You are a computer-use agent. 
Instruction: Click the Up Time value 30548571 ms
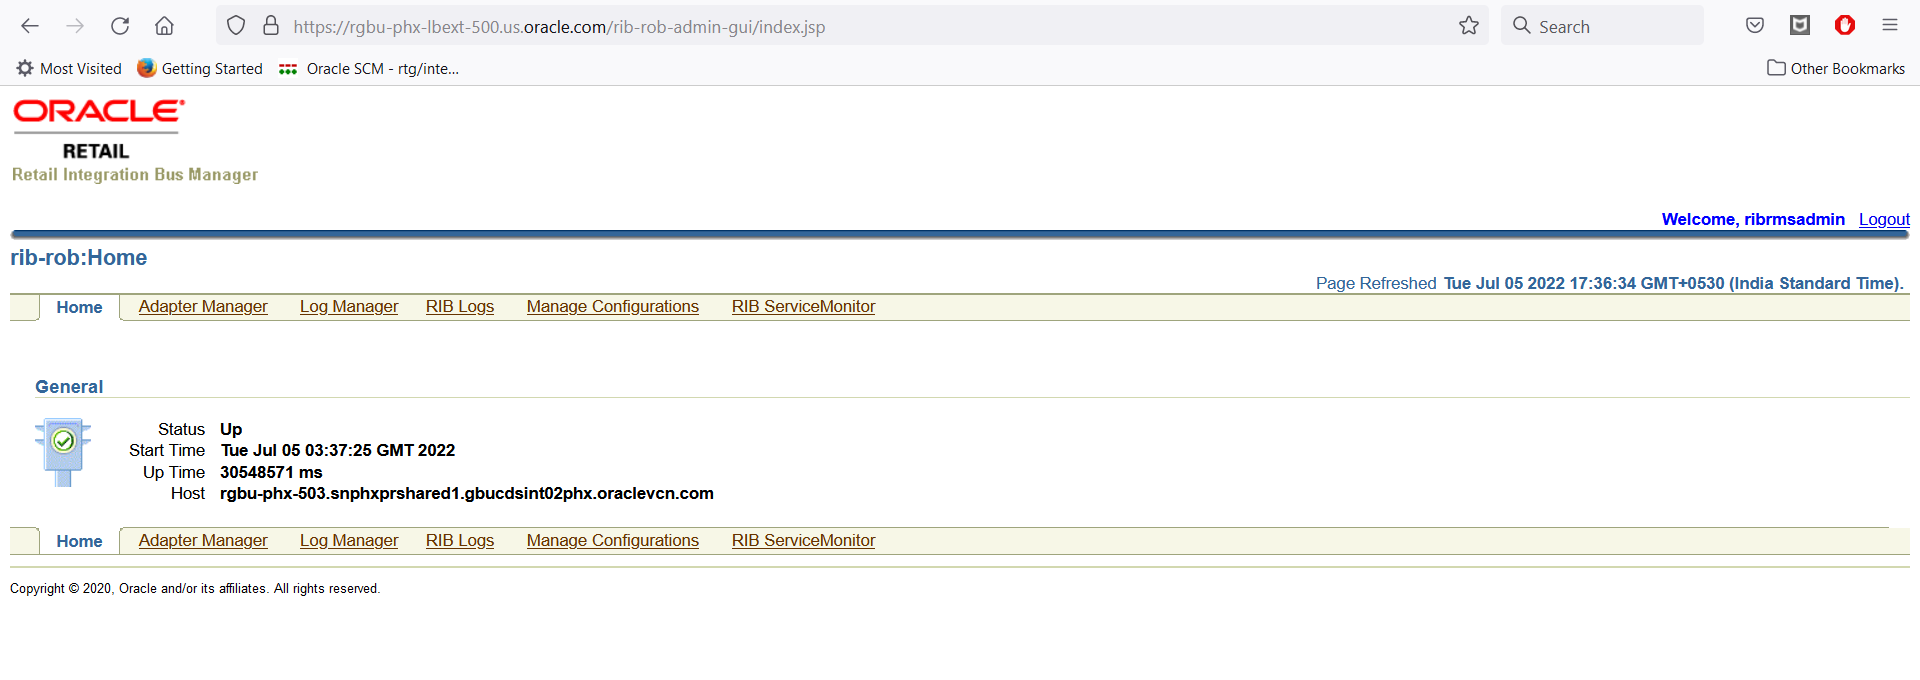click(271, 472)
